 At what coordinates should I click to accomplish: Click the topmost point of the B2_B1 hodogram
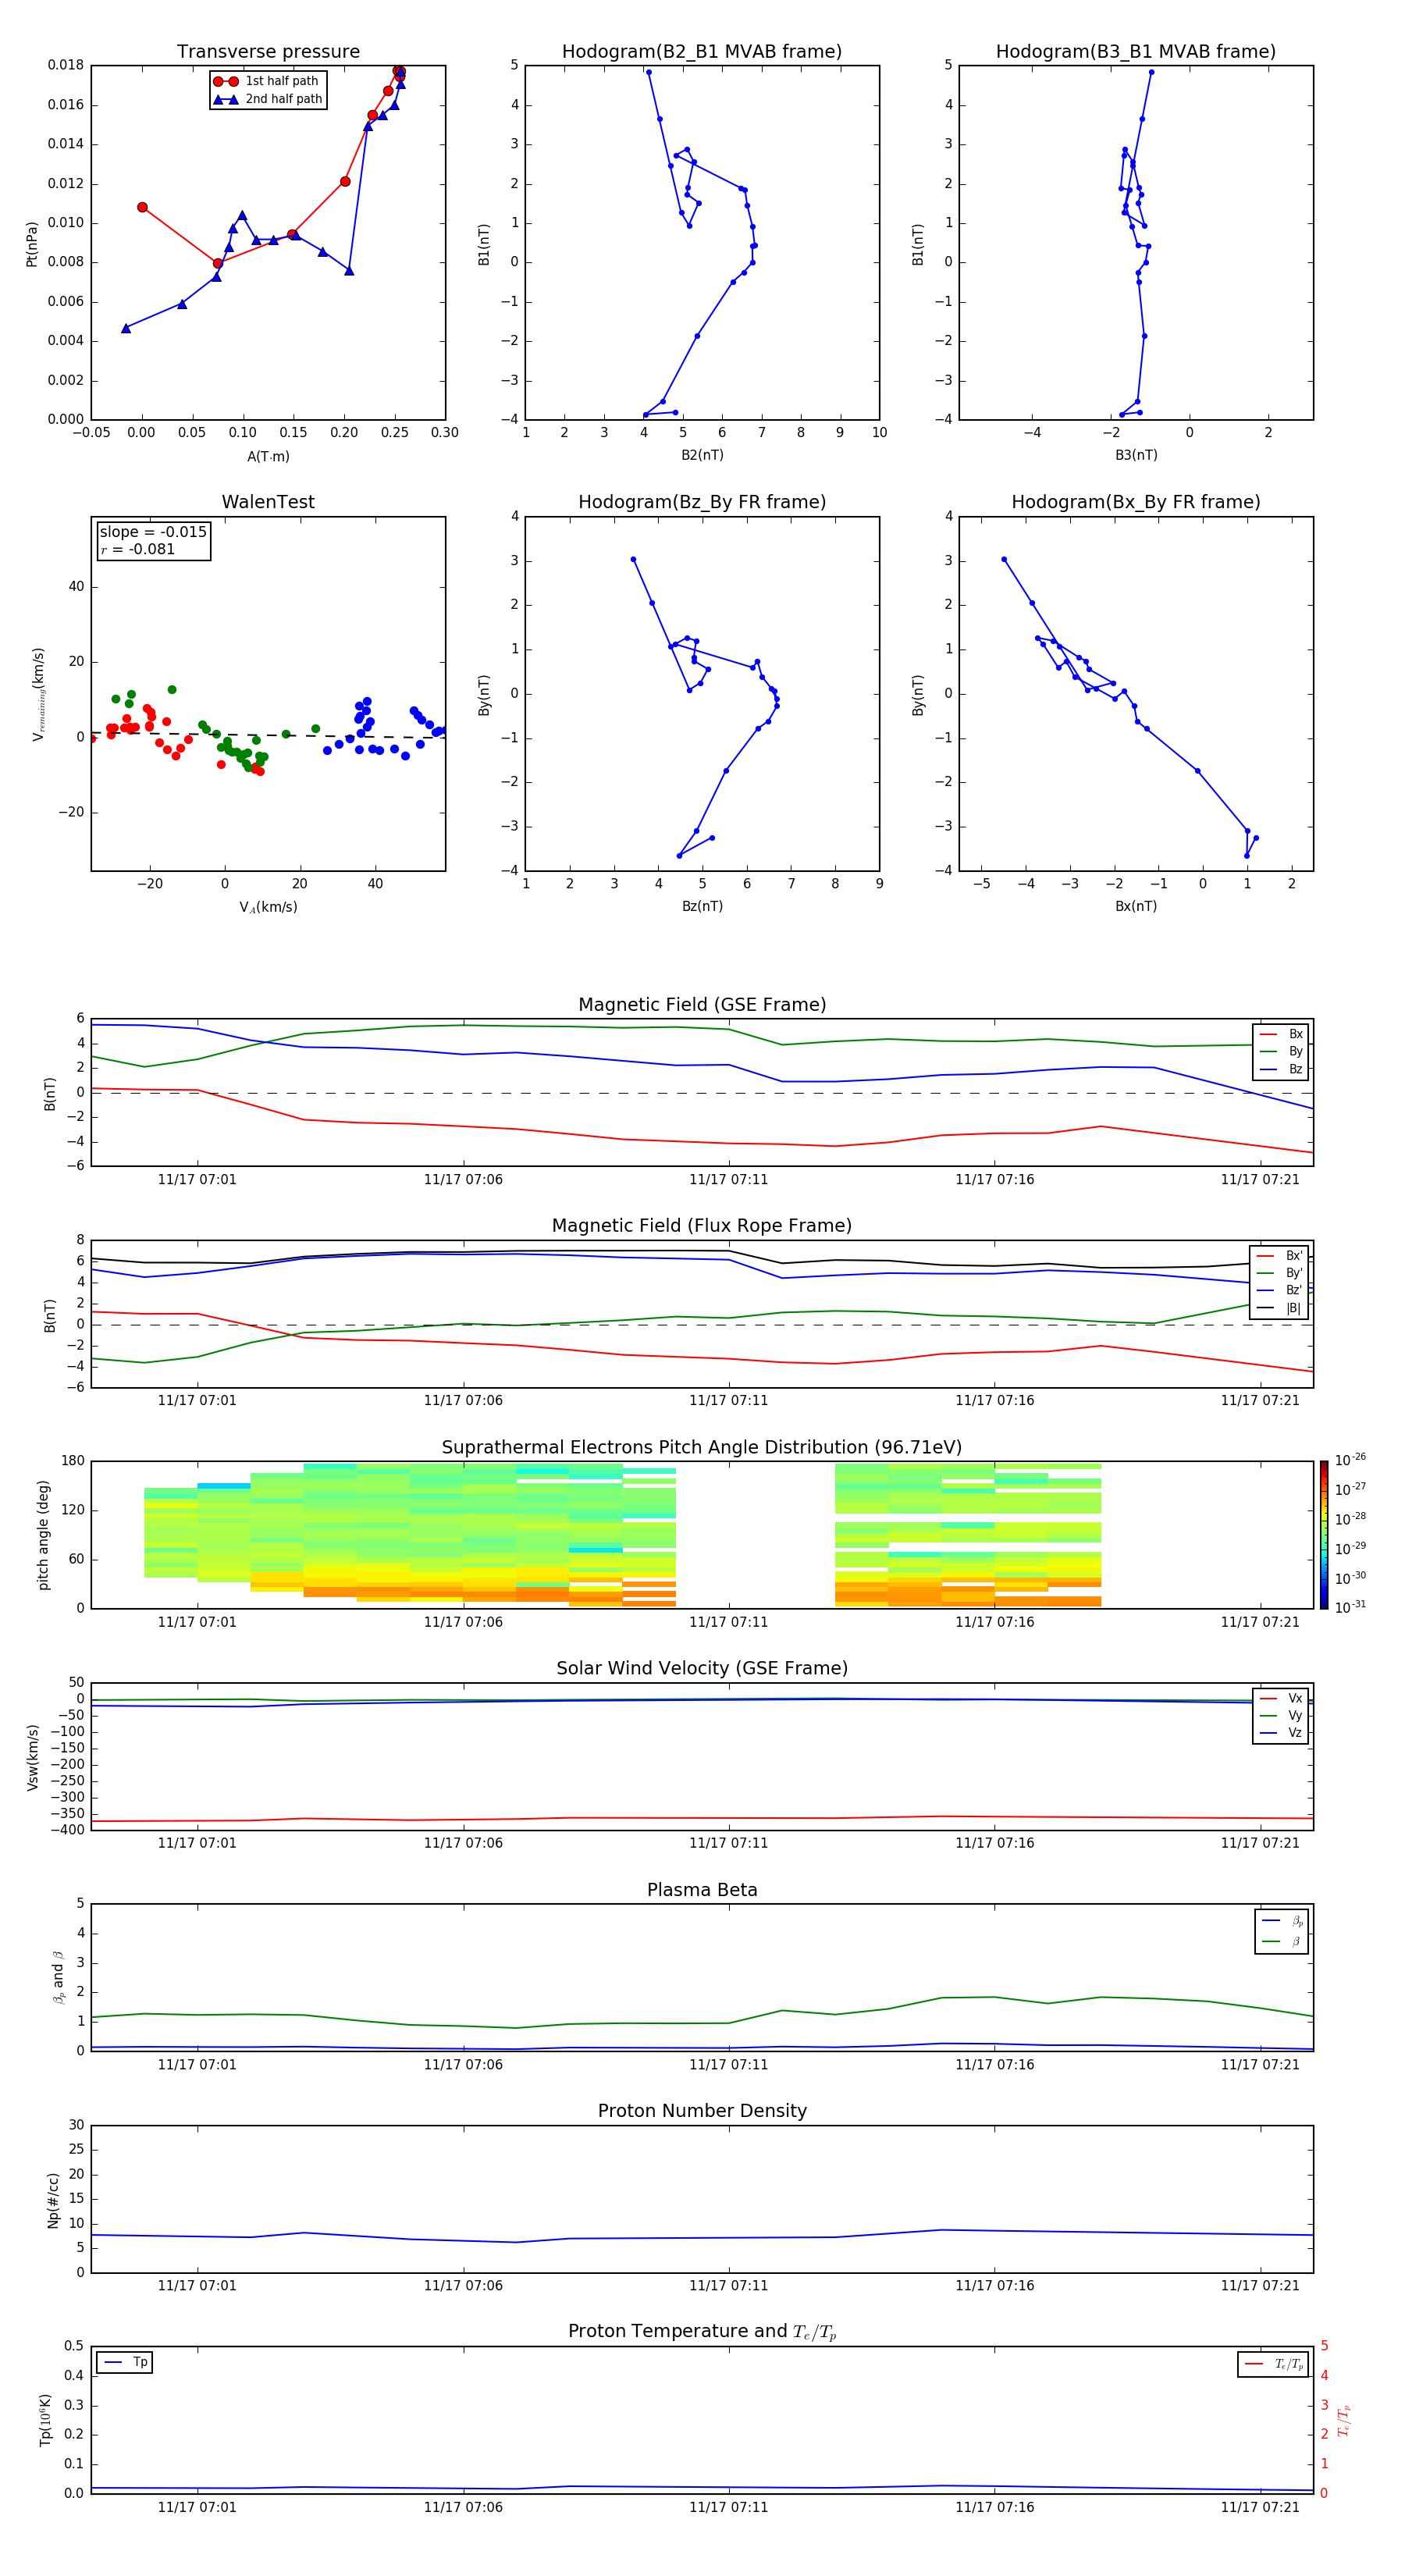tap(648, 72)
